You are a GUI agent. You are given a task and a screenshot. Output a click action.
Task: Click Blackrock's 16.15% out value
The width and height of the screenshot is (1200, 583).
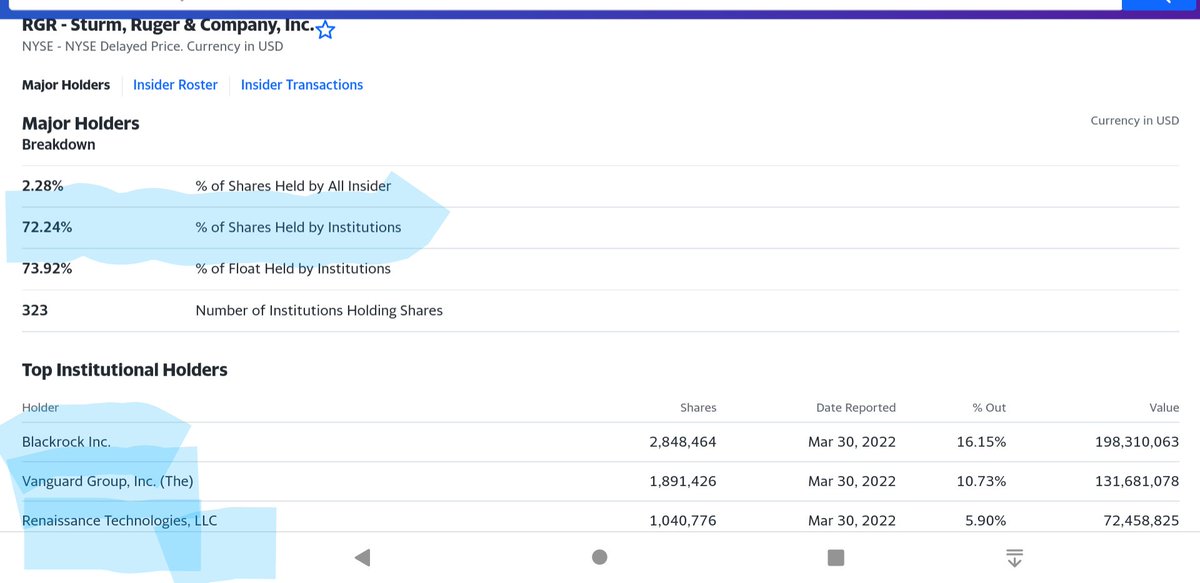[x=982, y=441]
